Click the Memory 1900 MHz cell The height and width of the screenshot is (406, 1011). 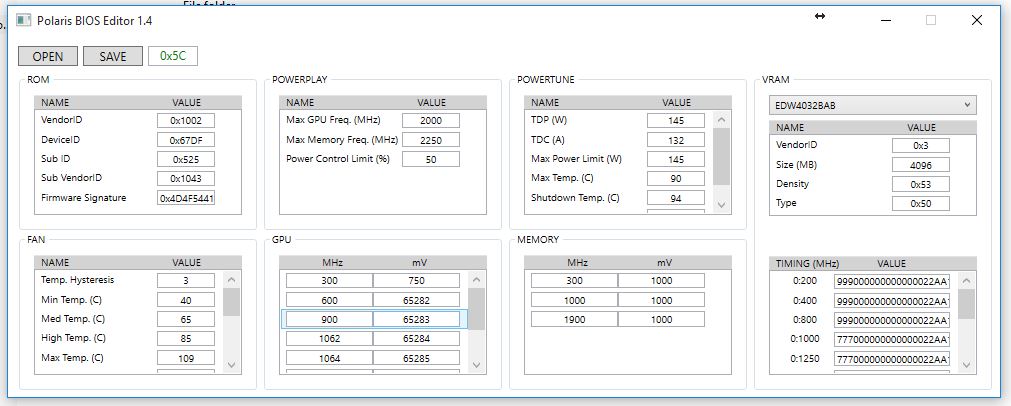[574, 319]
